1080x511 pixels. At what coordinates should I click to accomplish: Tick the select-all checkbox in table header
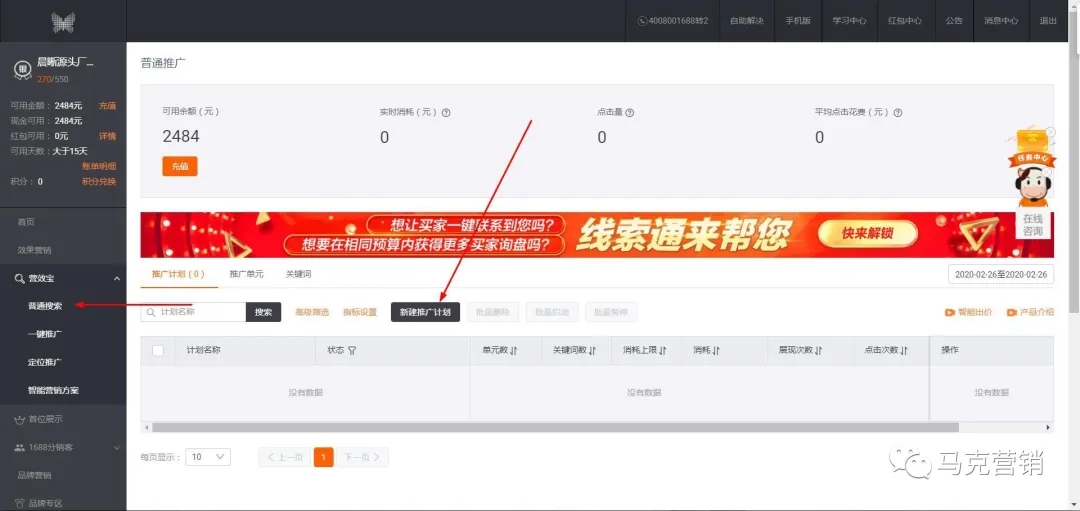click(158, 351)
